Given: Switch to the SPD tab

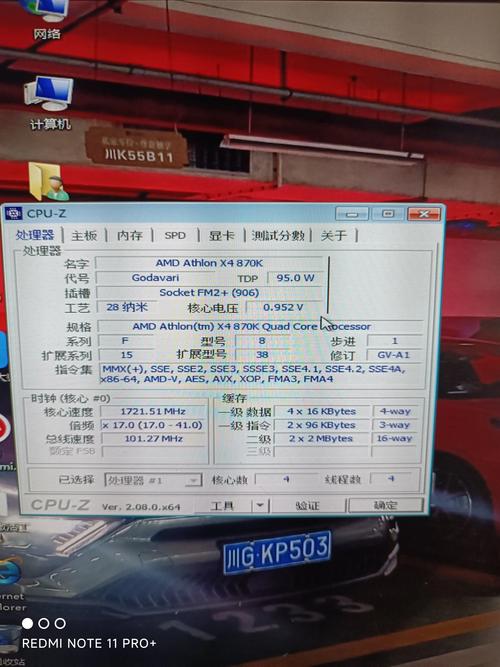Looking at the screenshot, I should coord(175,235).
